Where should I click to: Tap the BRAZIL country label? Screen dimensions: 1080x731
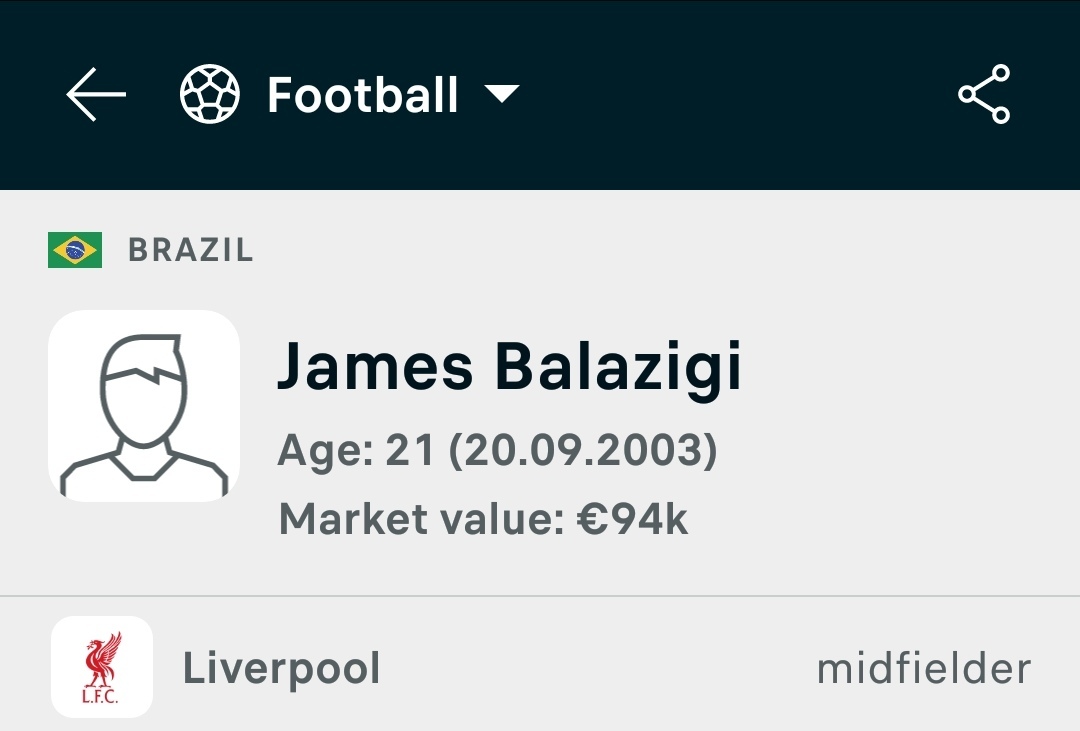click(191, 249)
